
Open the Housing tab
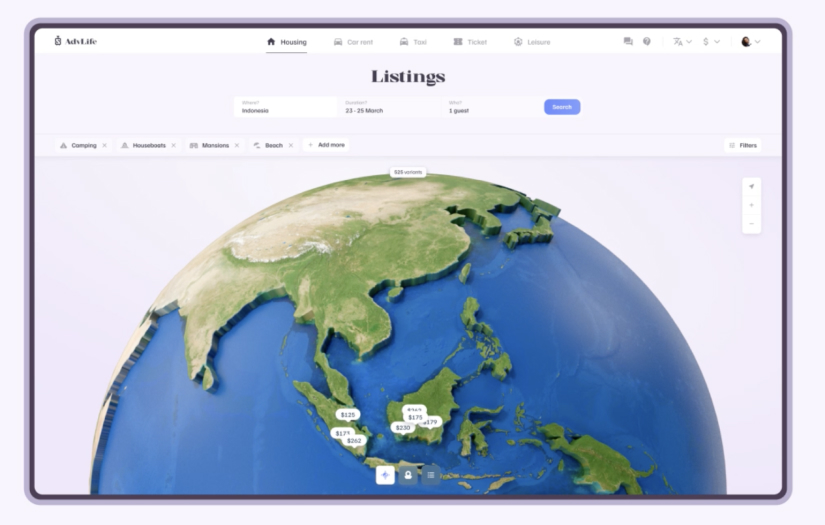point(287,42)
